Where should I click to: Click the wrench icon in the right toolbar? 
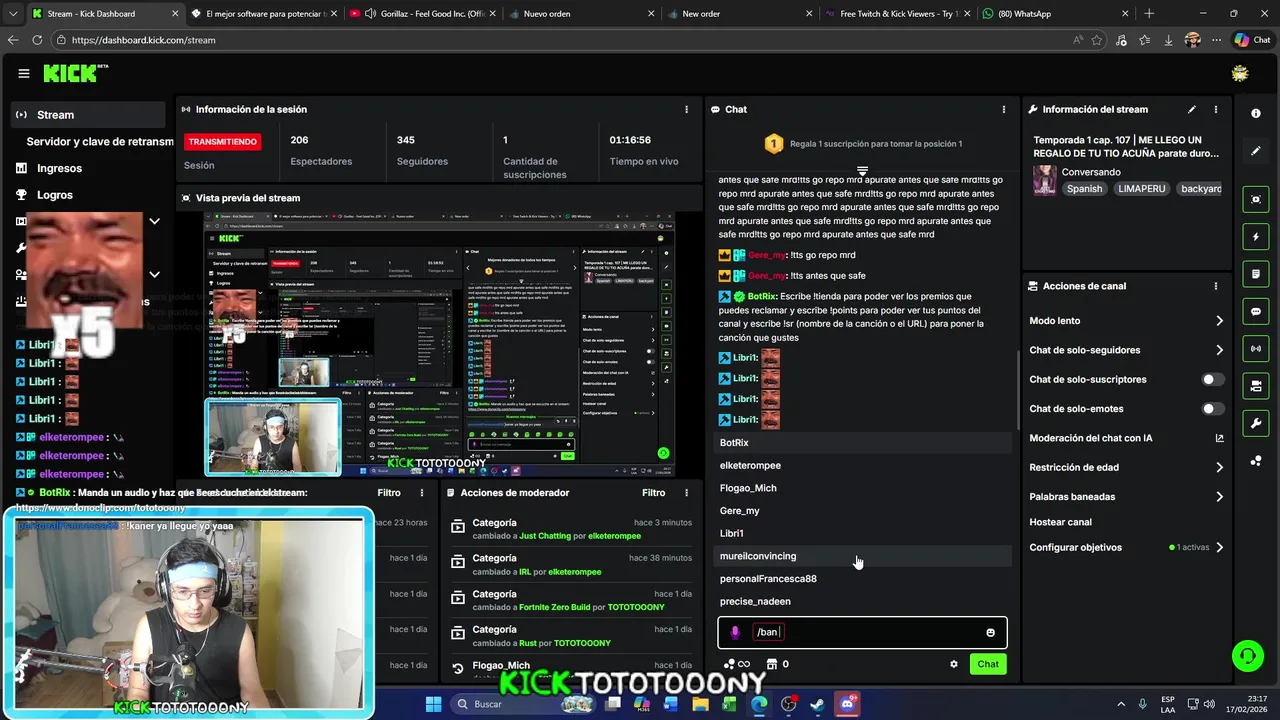(x=1256, y=423)
